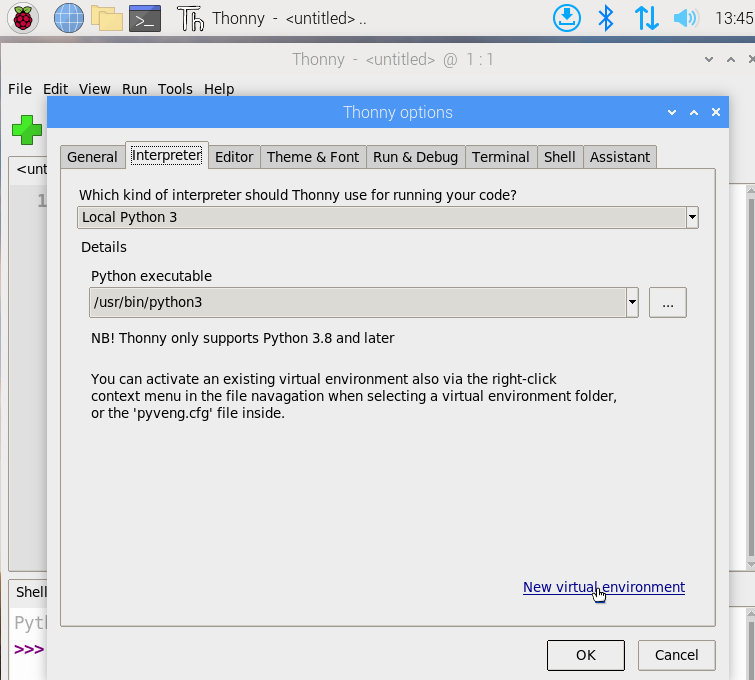
Task: Open the Tools menu
Action: [175, 89]
